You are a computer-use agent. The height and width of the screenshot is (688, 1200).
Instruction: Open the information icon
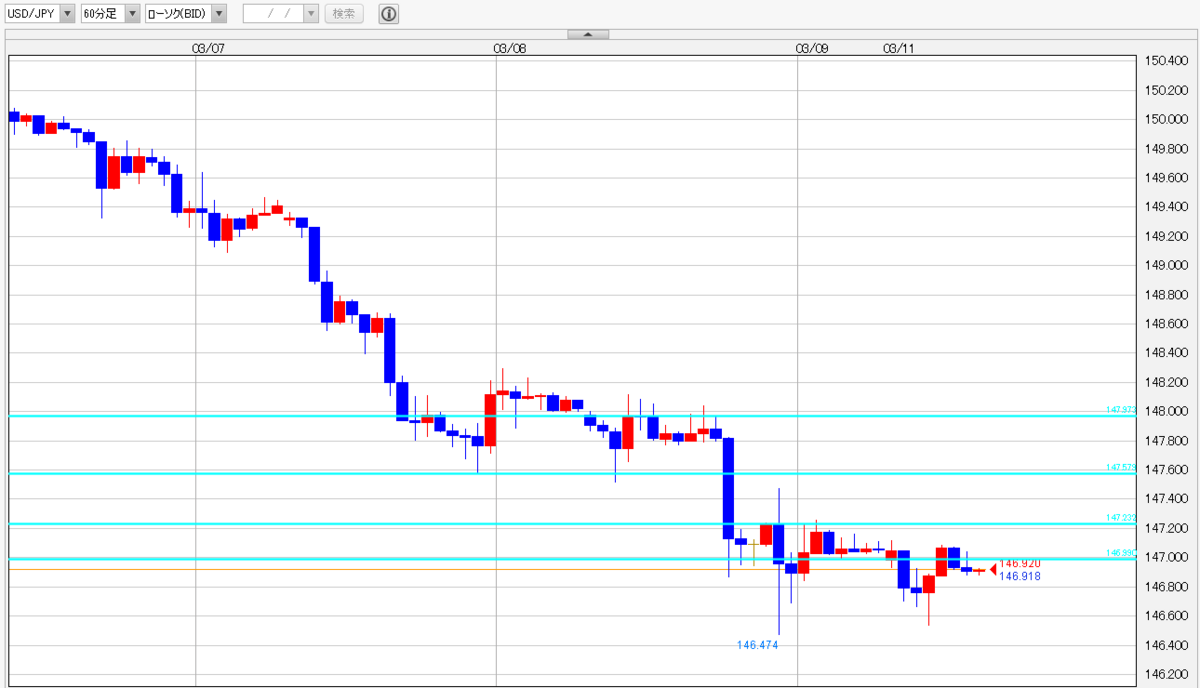click(x=388, y=14)
